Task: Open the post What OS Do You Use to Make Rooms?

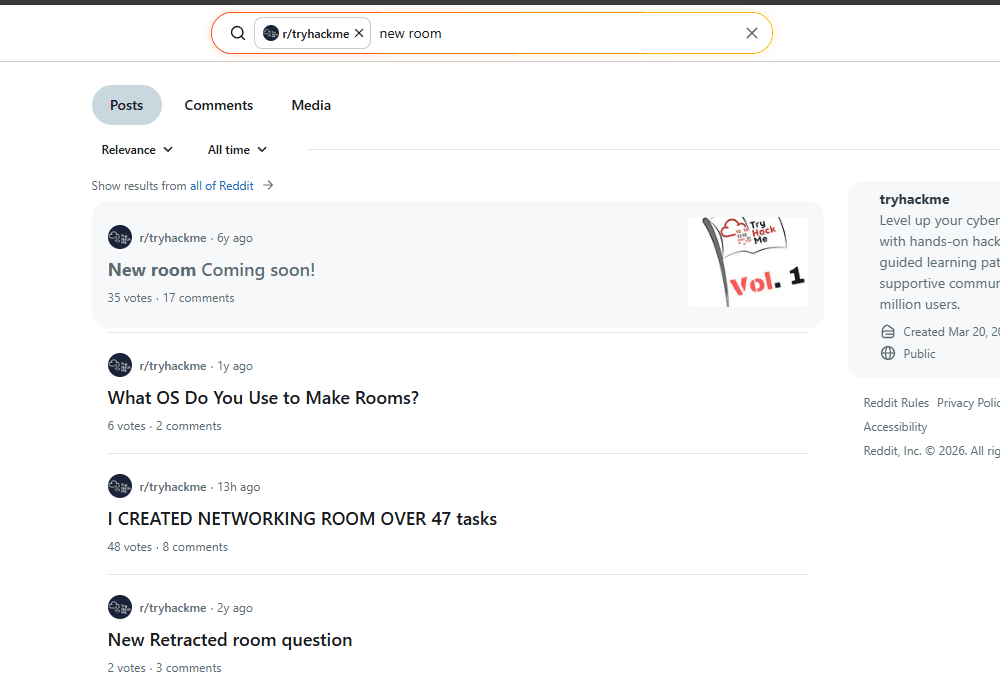Action: point(263,398)
